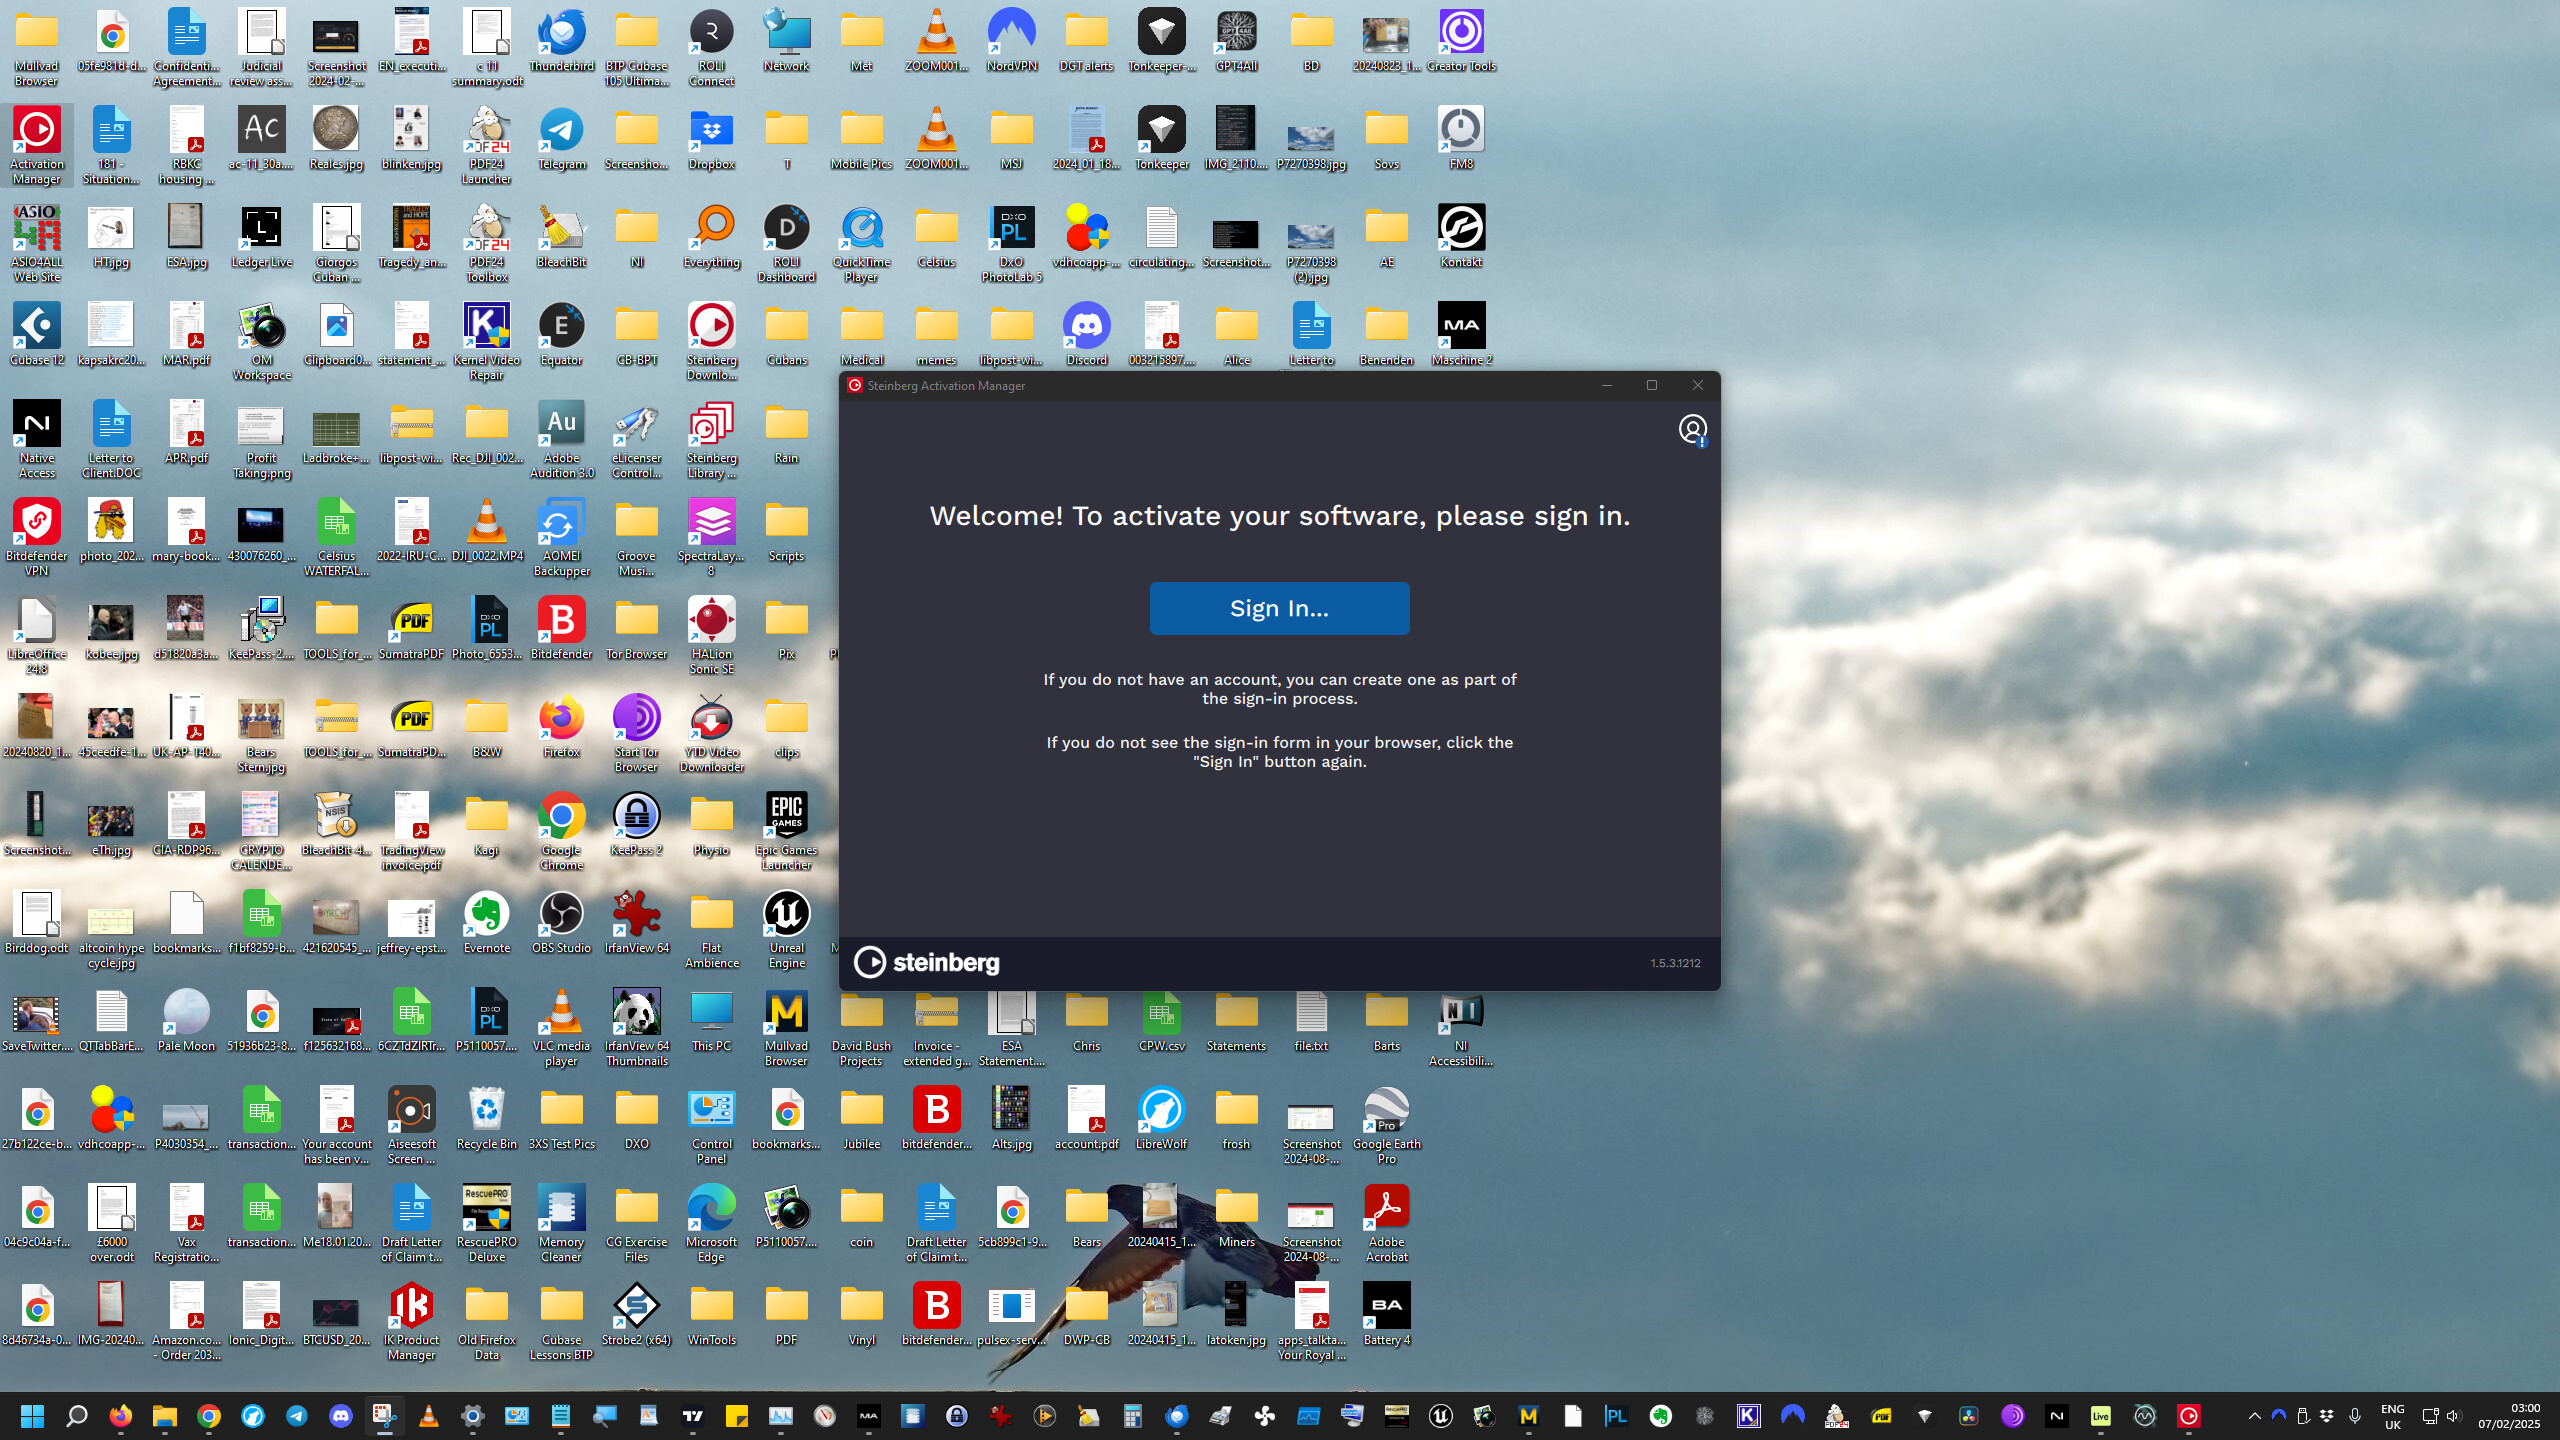2560x1440 pixels.
Task: Select the Steinberg Download Assistant icon
Action: [x=712, y=342]
